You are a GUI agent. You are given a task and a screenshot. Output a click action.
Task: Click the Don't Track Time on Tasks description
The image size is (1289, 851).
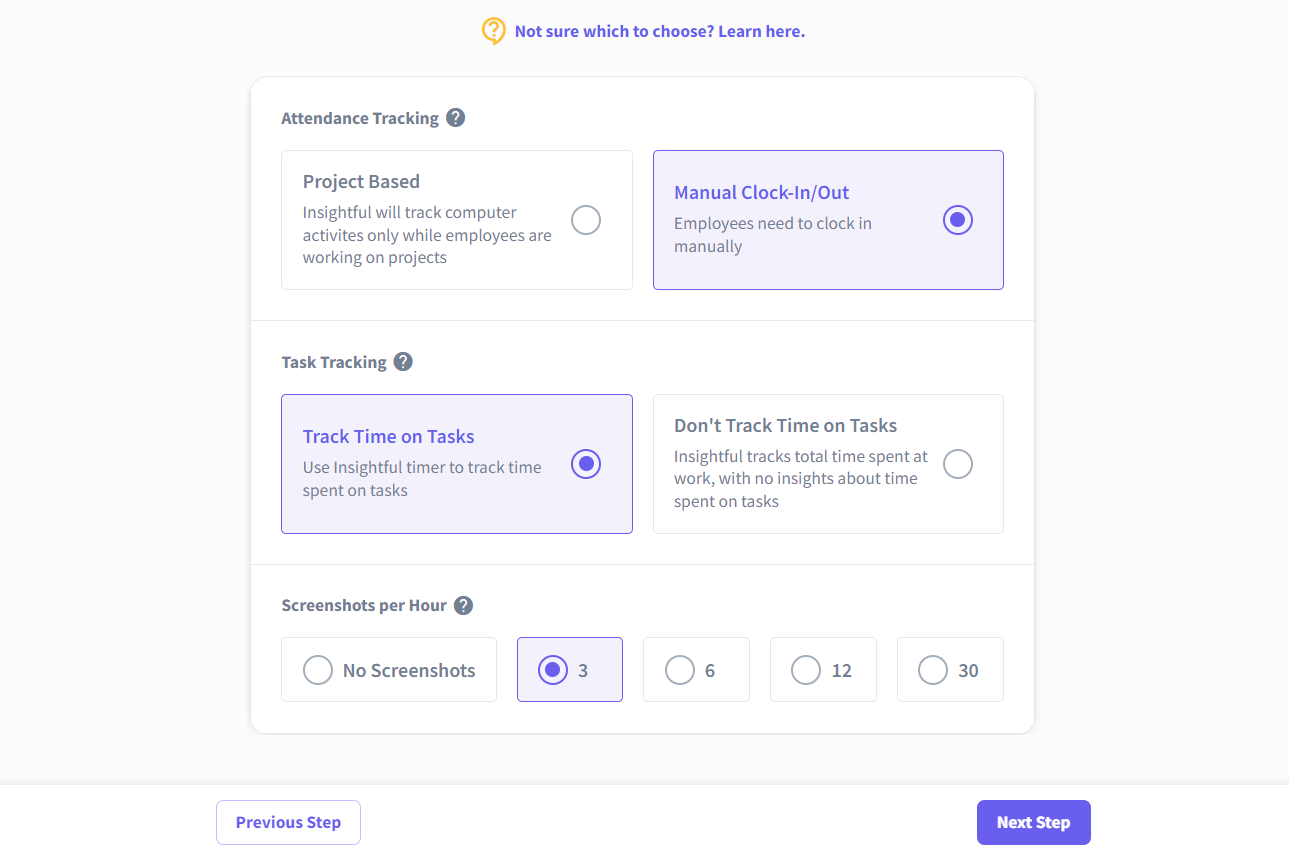pos(800,479)
